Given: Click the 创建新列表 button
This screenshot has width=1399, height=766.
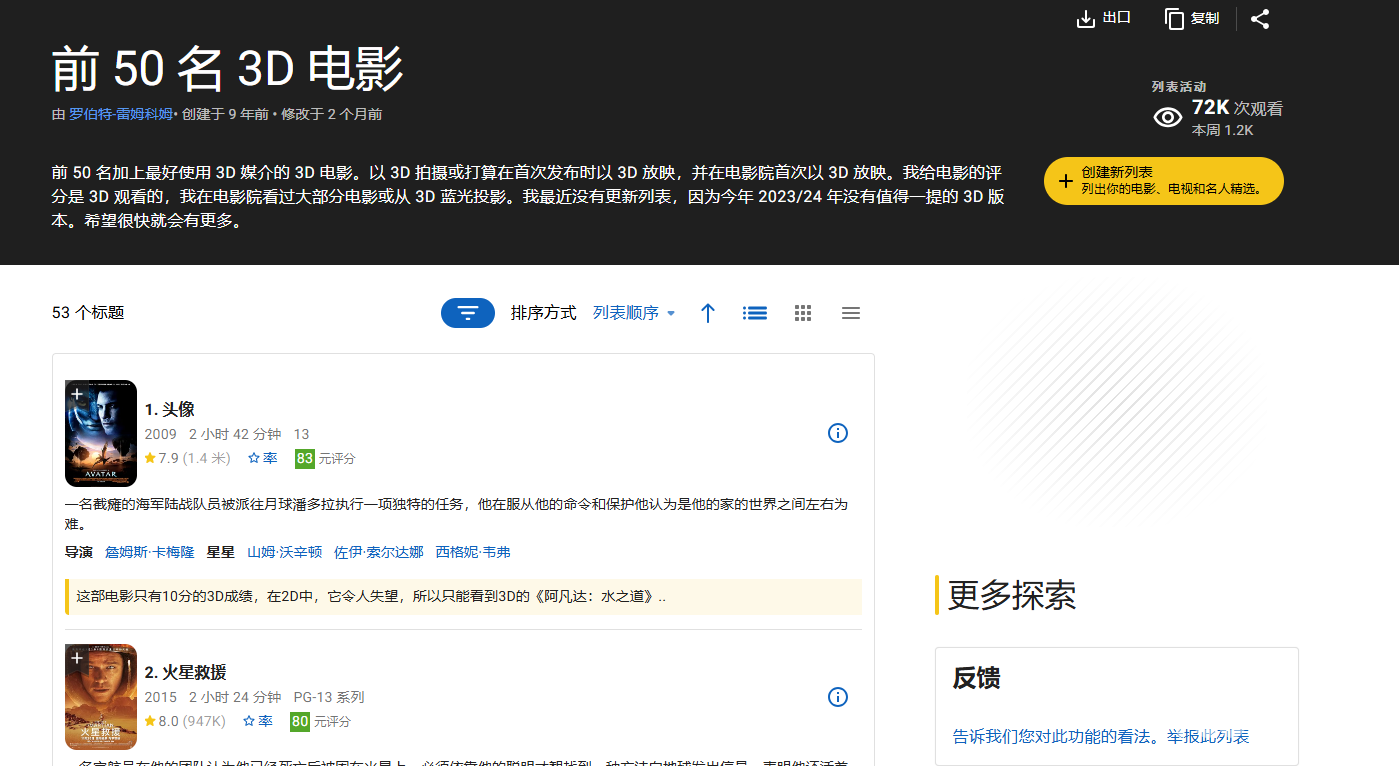Looking at the screenshot, I should click(1164, 181).
